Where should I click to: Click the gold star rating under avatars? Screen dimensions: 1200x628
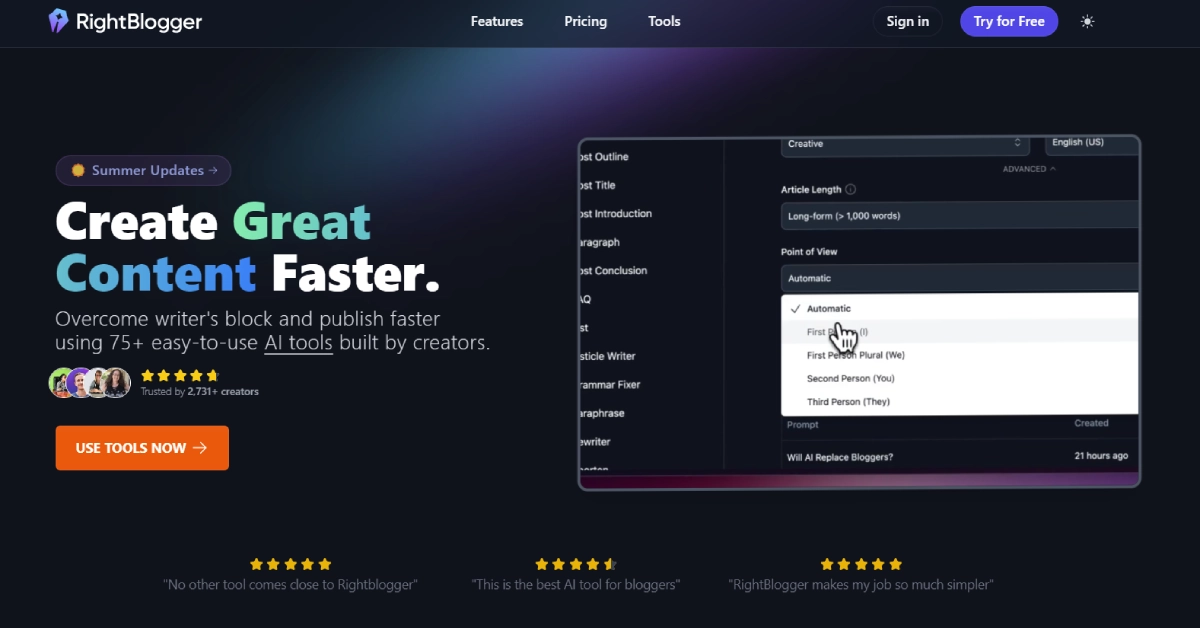[179, 376]
